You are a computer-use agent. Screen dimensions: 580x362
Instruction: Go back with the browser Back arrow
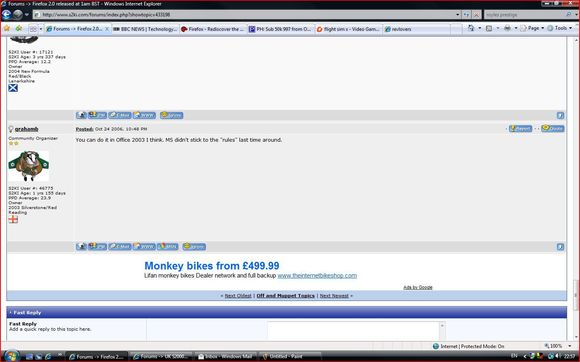point(6,15)
